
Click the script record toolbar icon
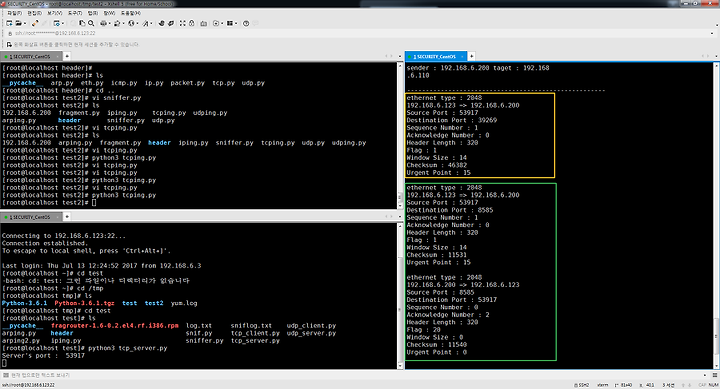[x=216, y=23]
